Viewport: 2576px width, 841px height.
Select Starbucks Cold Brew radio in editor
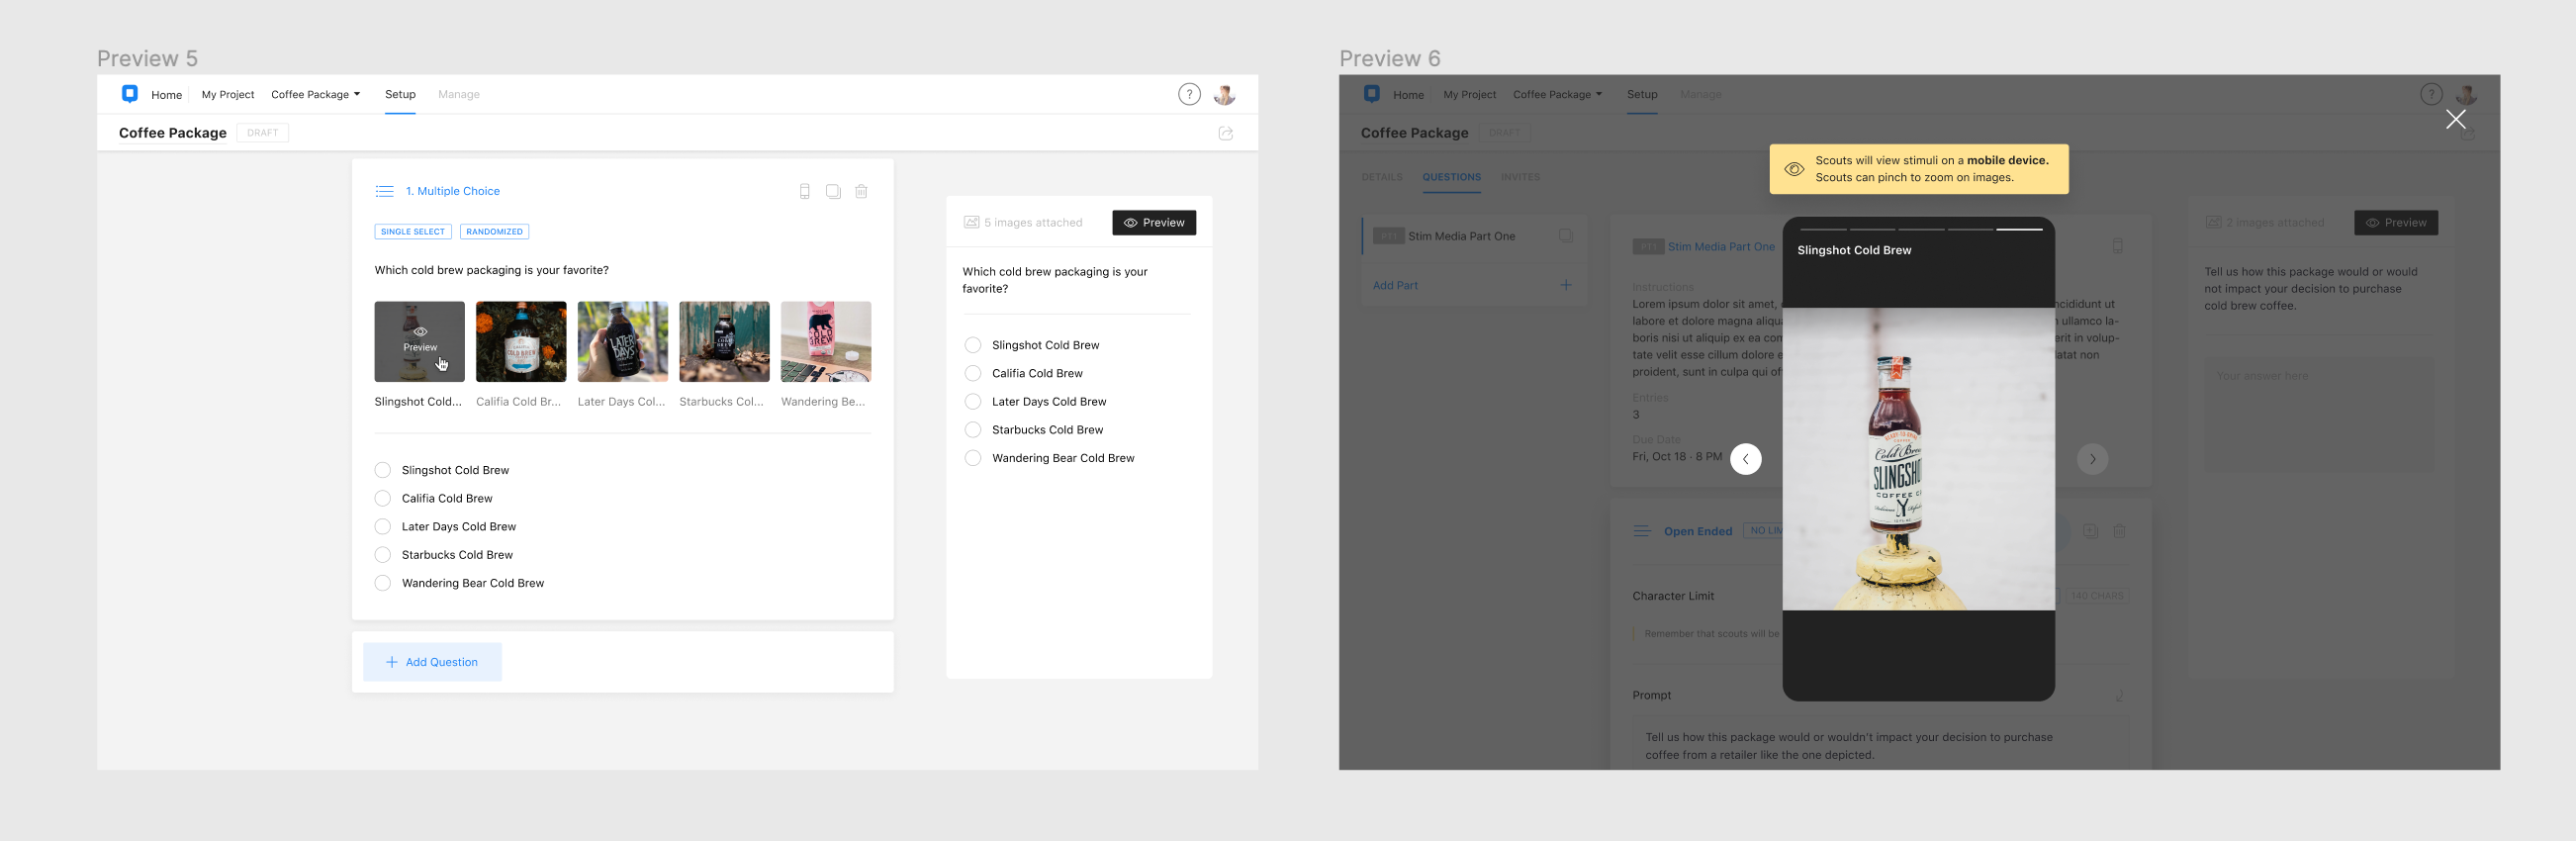click(383, 554)
